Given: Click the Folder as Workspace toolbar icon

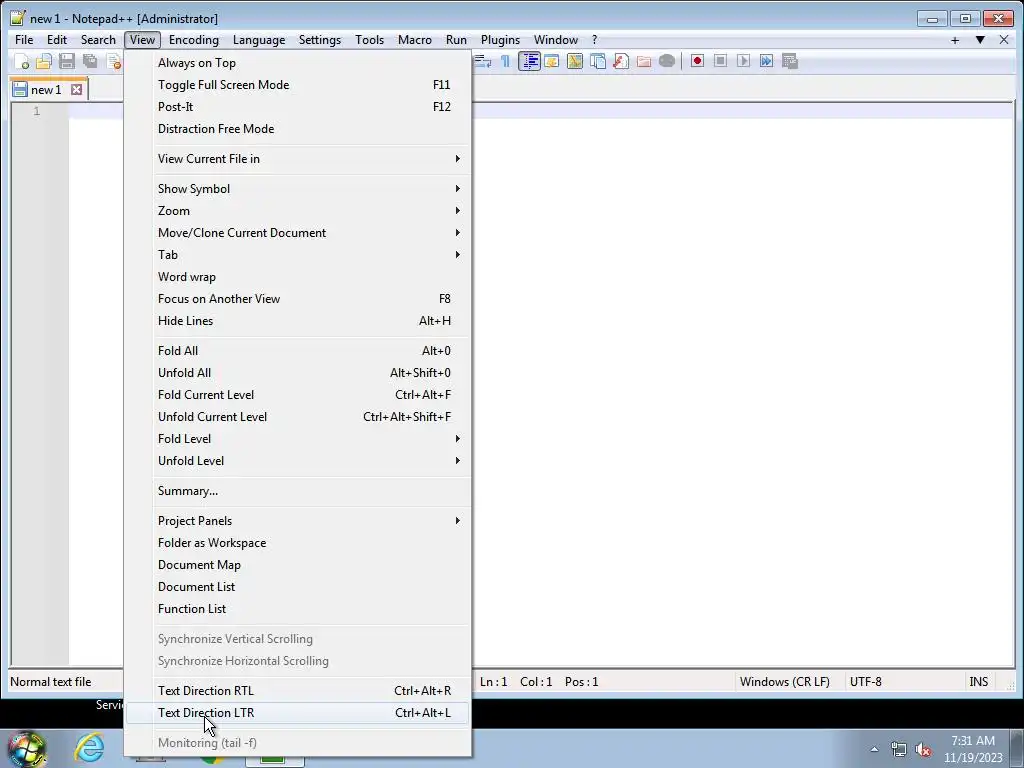Looking at the screenshot, I should [x=644, y=61].
